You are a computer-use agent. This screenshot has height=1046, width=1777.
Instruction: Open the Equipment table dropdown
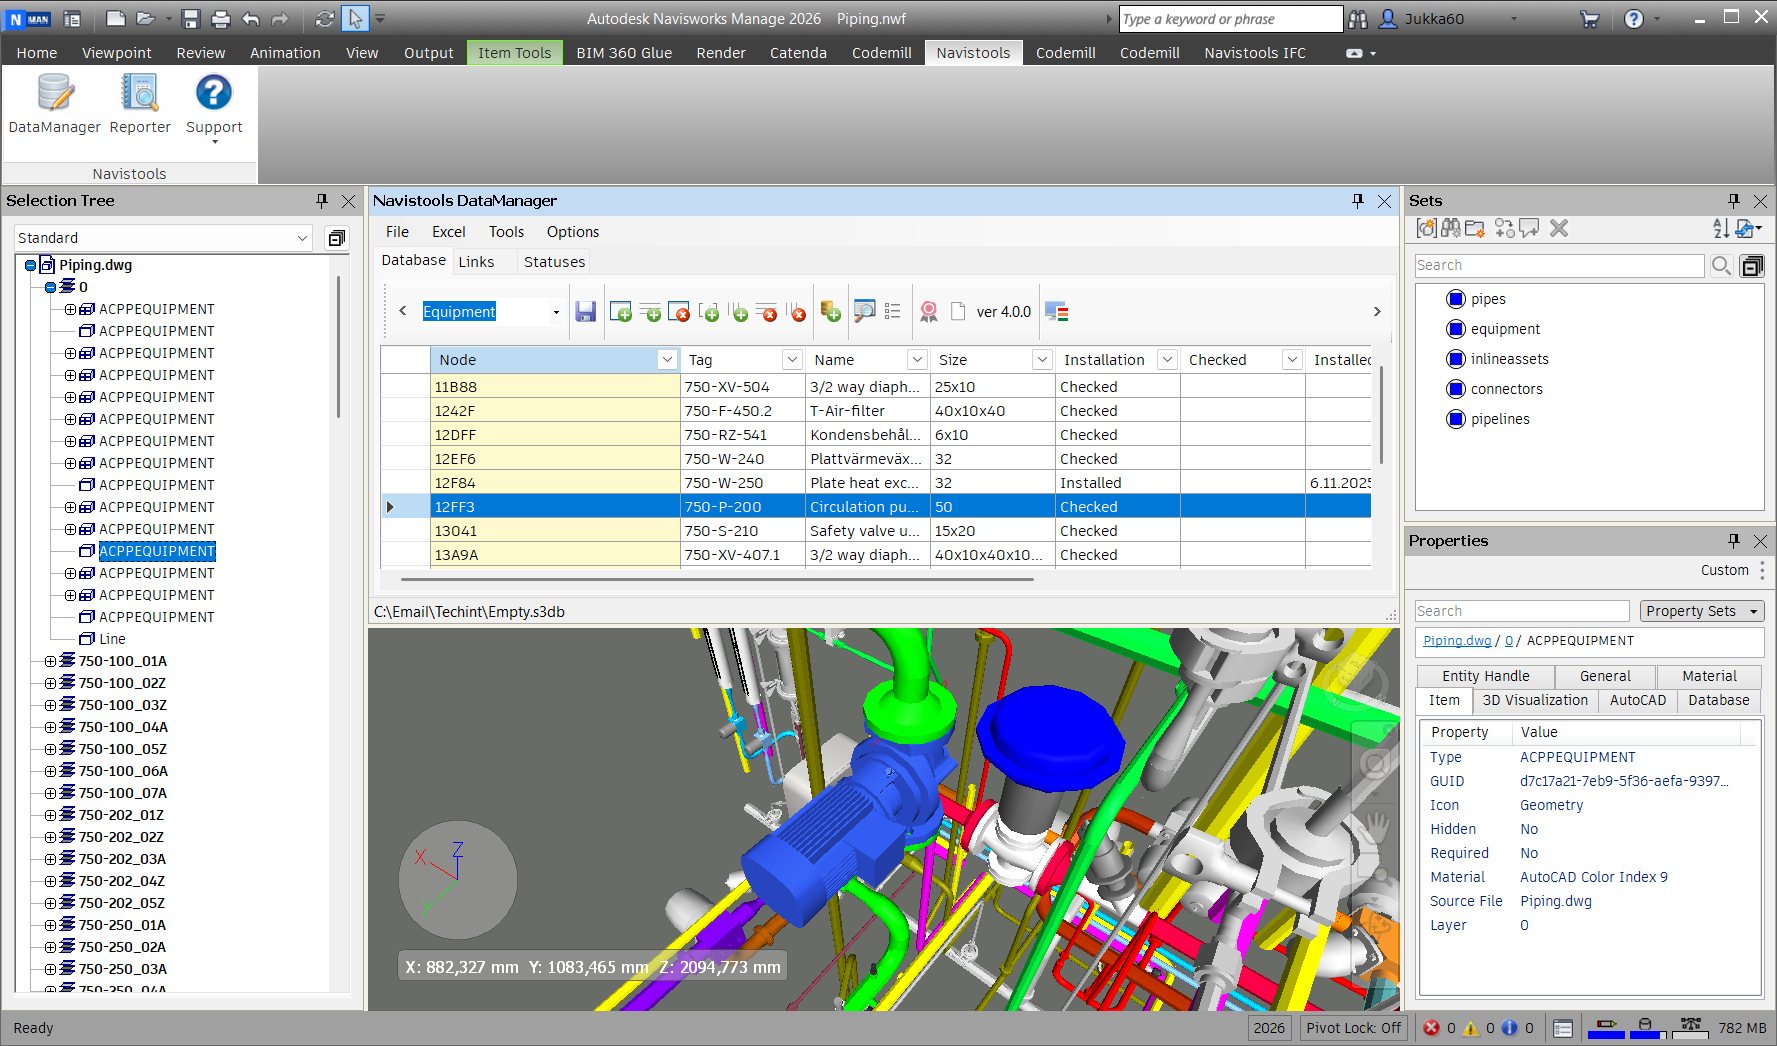(x=556, y=312)
